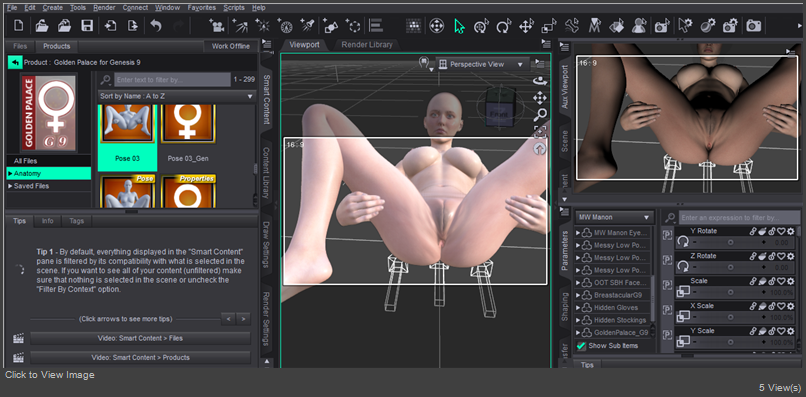
Task: Select the Node Selection arrow tool
Action: pyautogui.click(x=459, y=26)
